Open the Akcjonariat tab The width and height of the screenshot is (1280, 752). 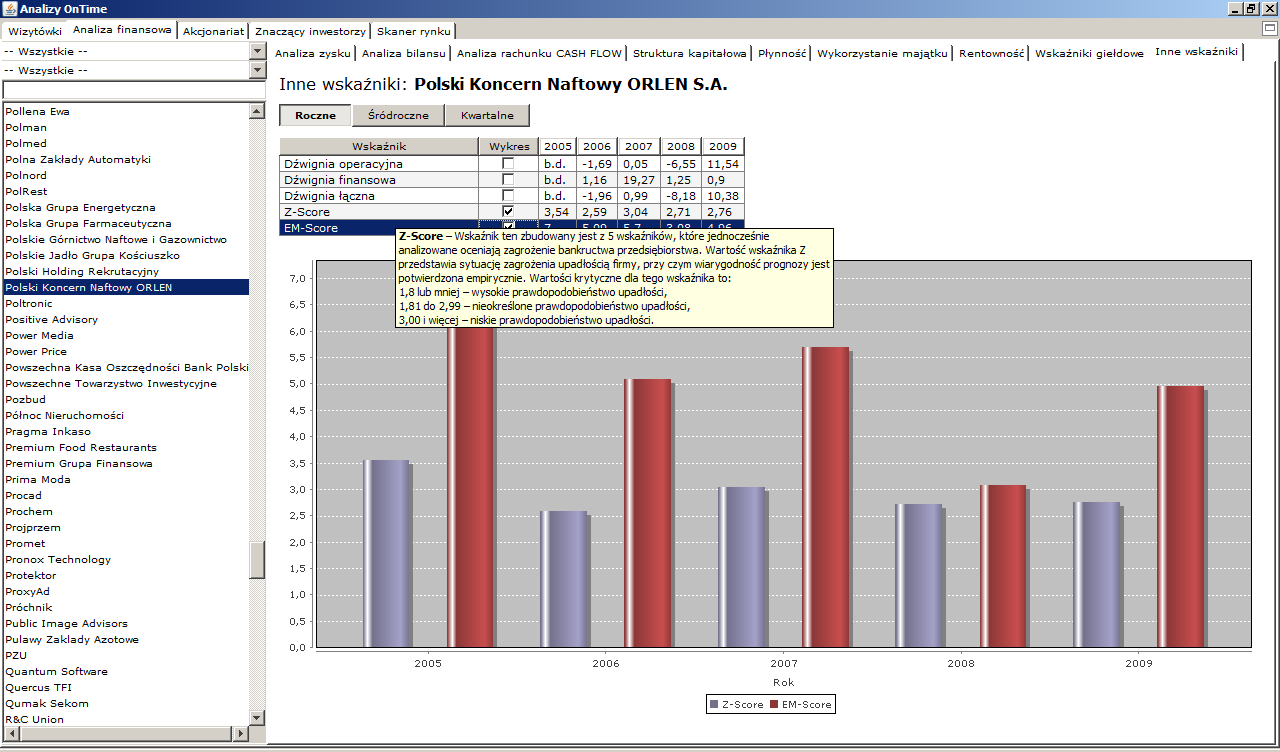[213, 32]
